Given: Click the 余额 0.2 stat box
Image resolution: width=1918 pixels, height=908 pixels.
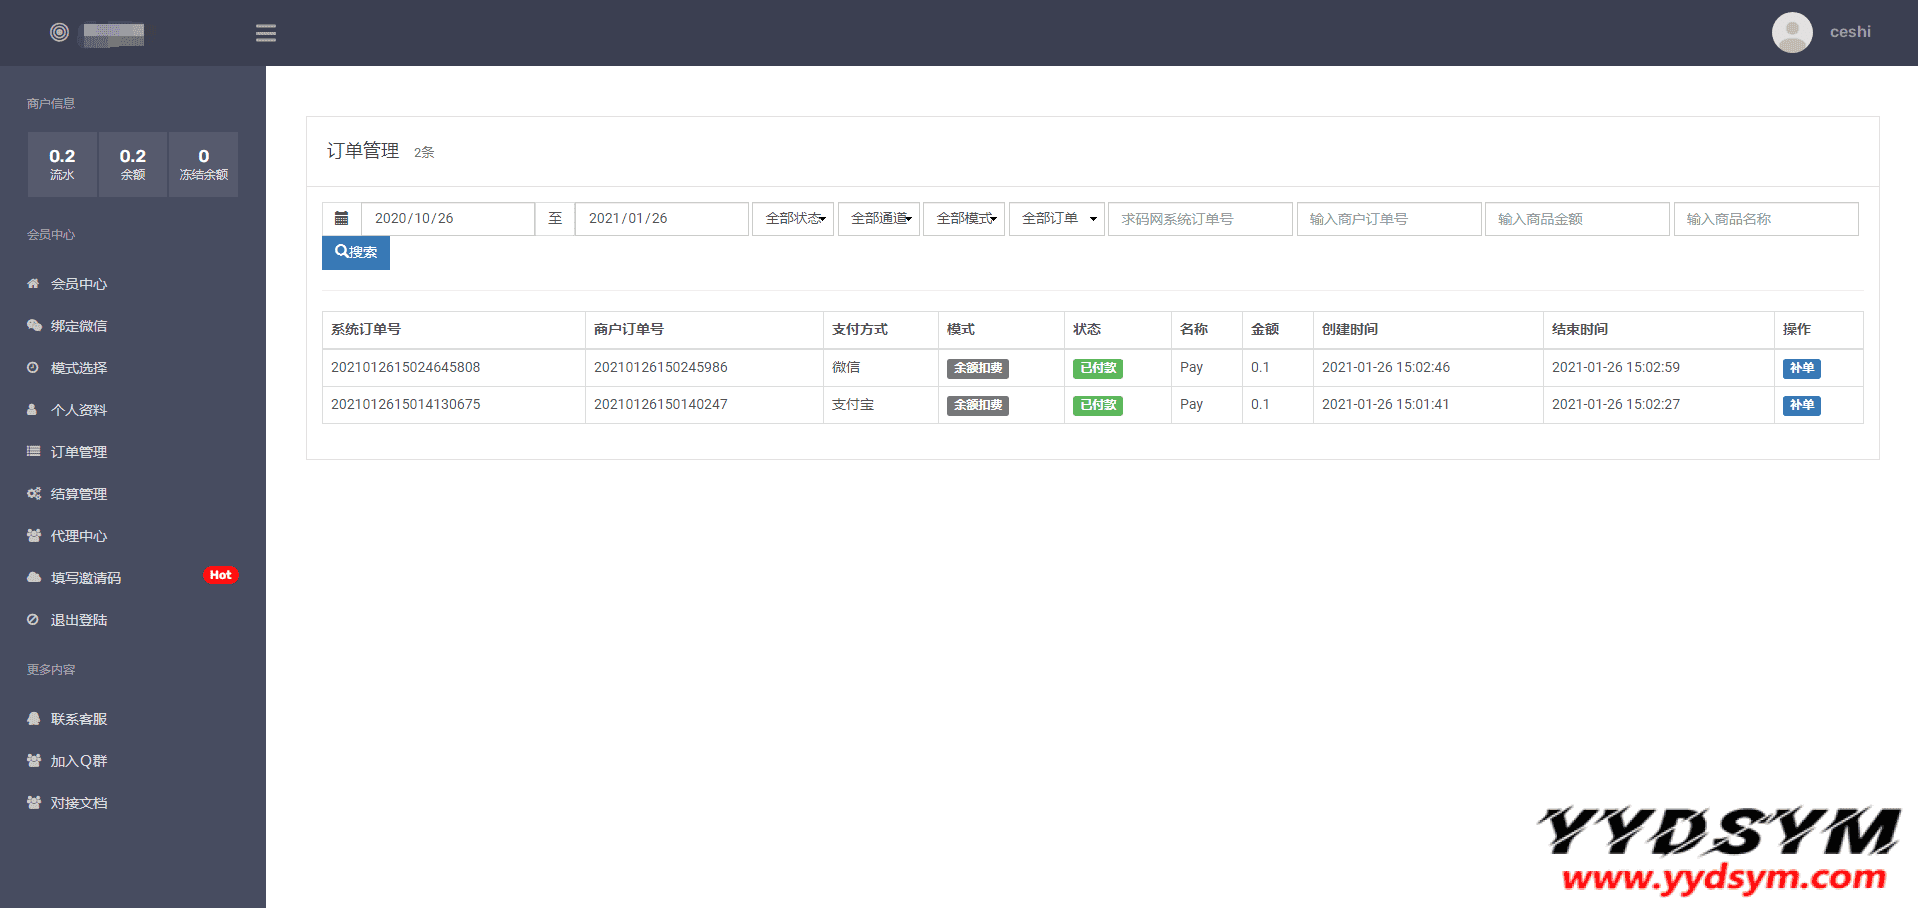Looking at the screenshot, I should (x=133, y=164).
